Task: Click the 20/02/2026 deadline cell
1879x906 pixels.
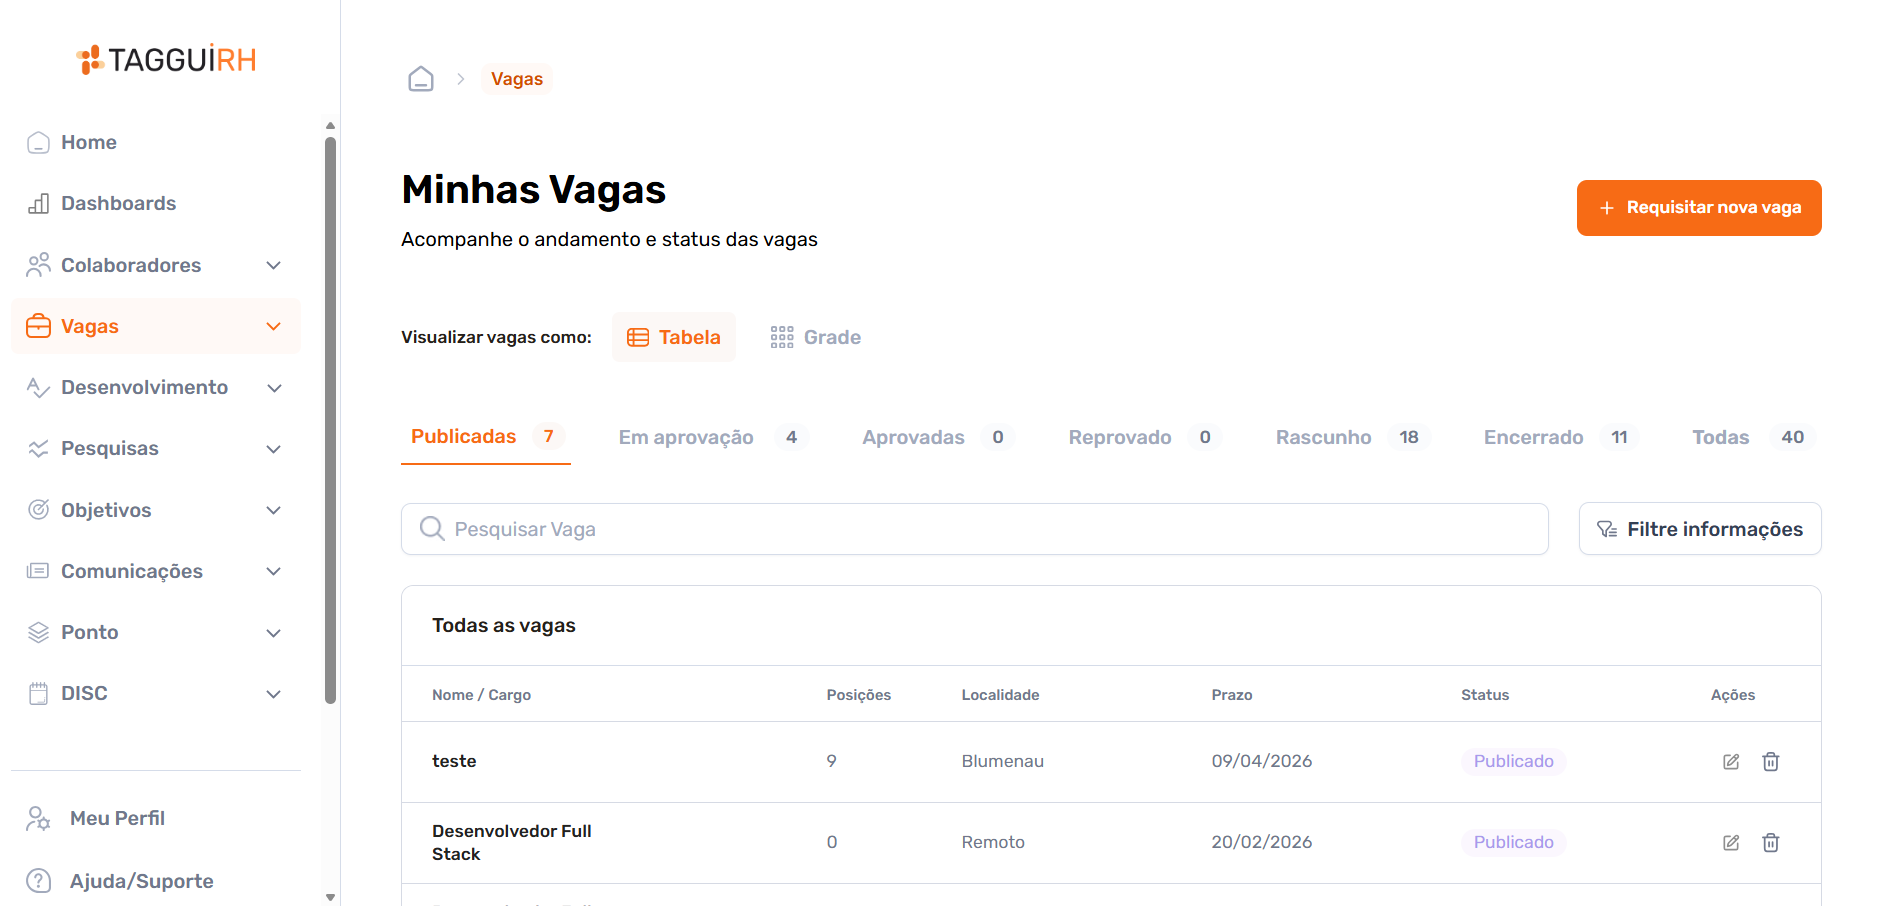Action: [1262, 842]
